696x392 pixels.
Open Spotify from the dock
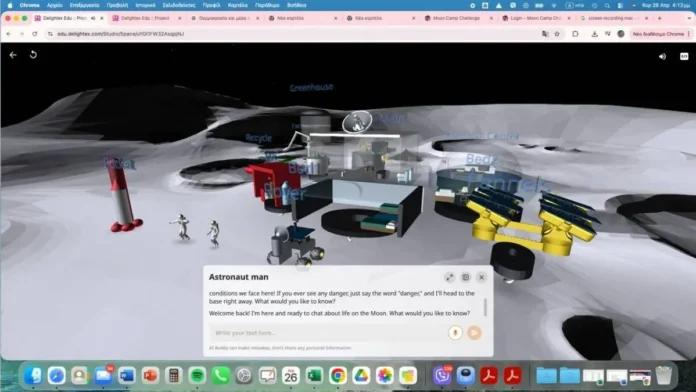coord(197,376)
